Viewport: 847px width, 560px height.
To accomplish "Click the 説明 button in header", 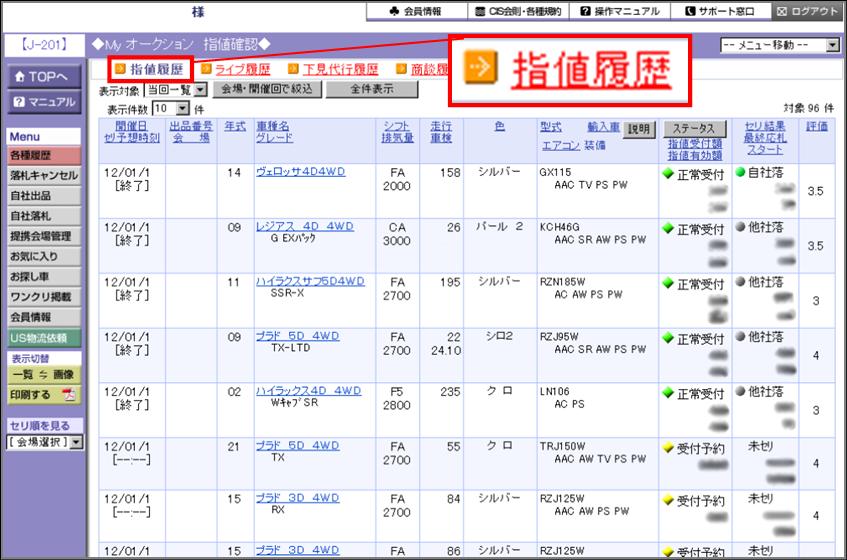I will (x=639, y=129).
